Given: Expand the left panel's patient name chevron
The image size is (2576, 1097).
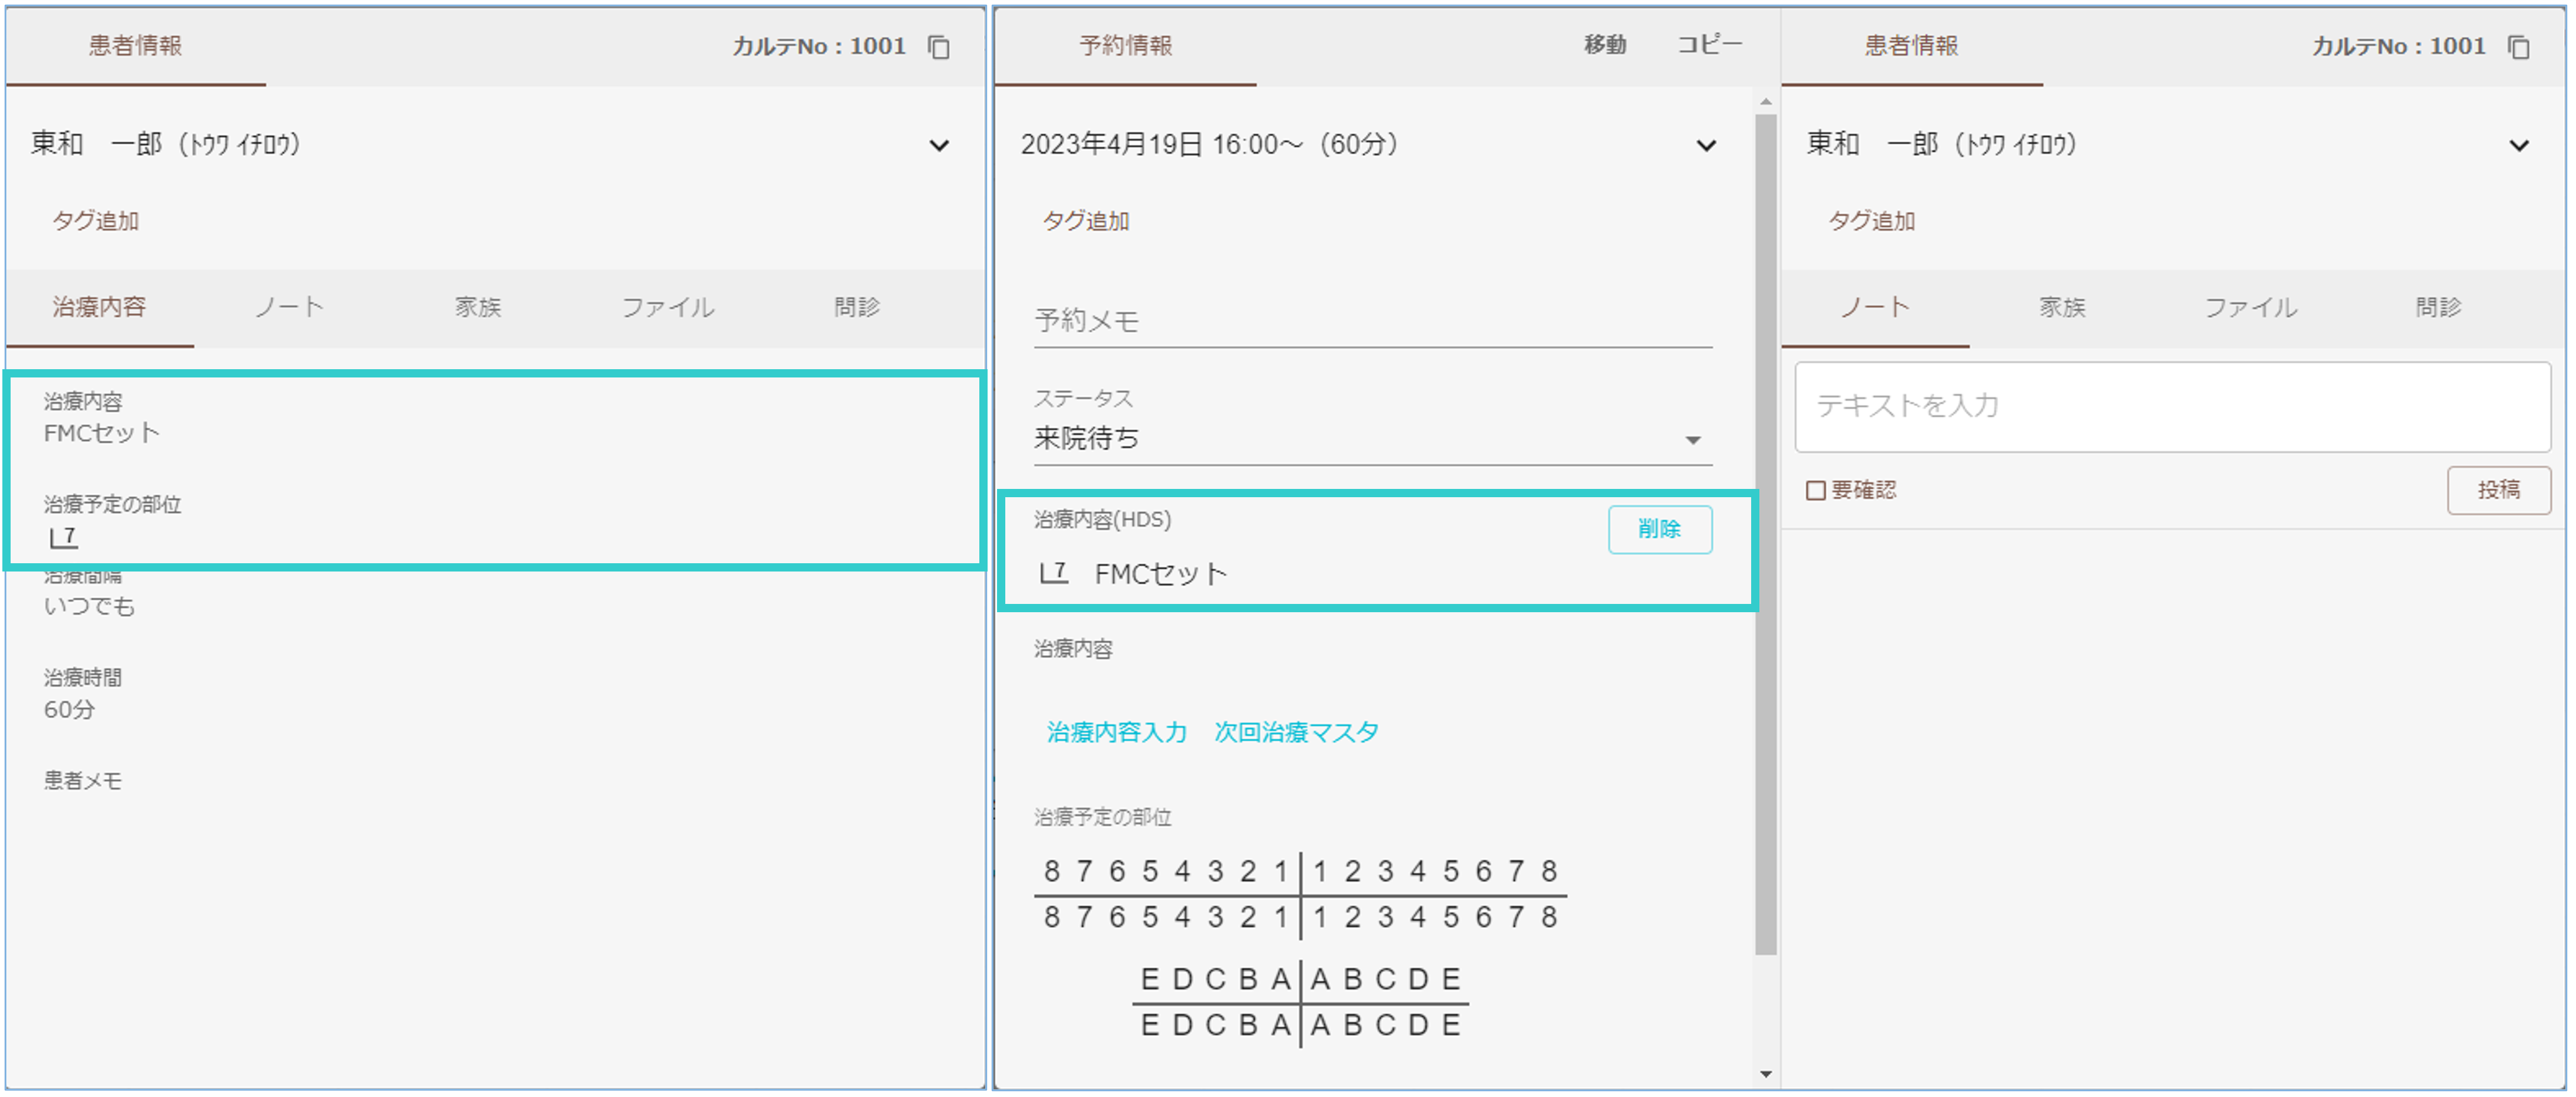Looking at the screenshot, I should (x=938, y=145).
